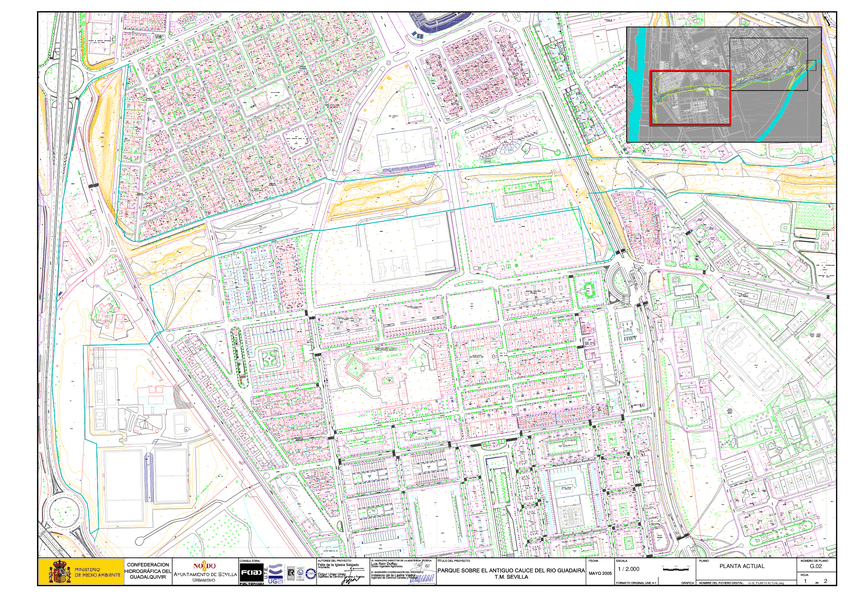Click the blue circular certification seal
The width and height of the screenshot is (848, 599).
310,574
